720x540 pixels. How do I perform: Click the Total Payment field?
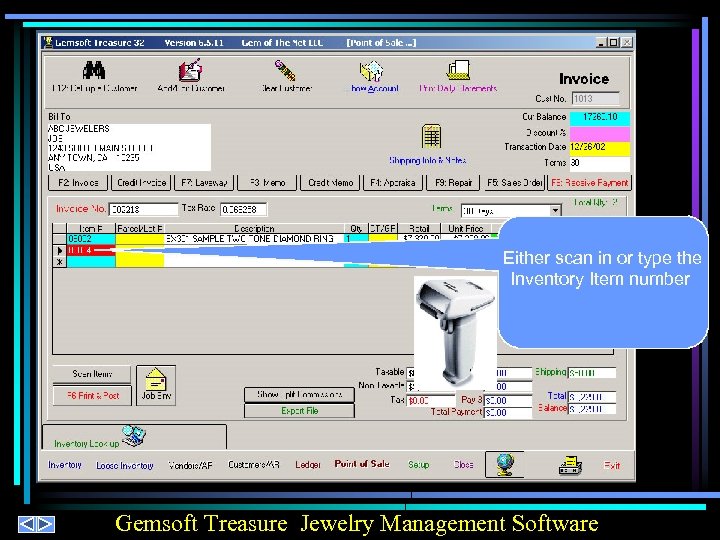point(508,412)
